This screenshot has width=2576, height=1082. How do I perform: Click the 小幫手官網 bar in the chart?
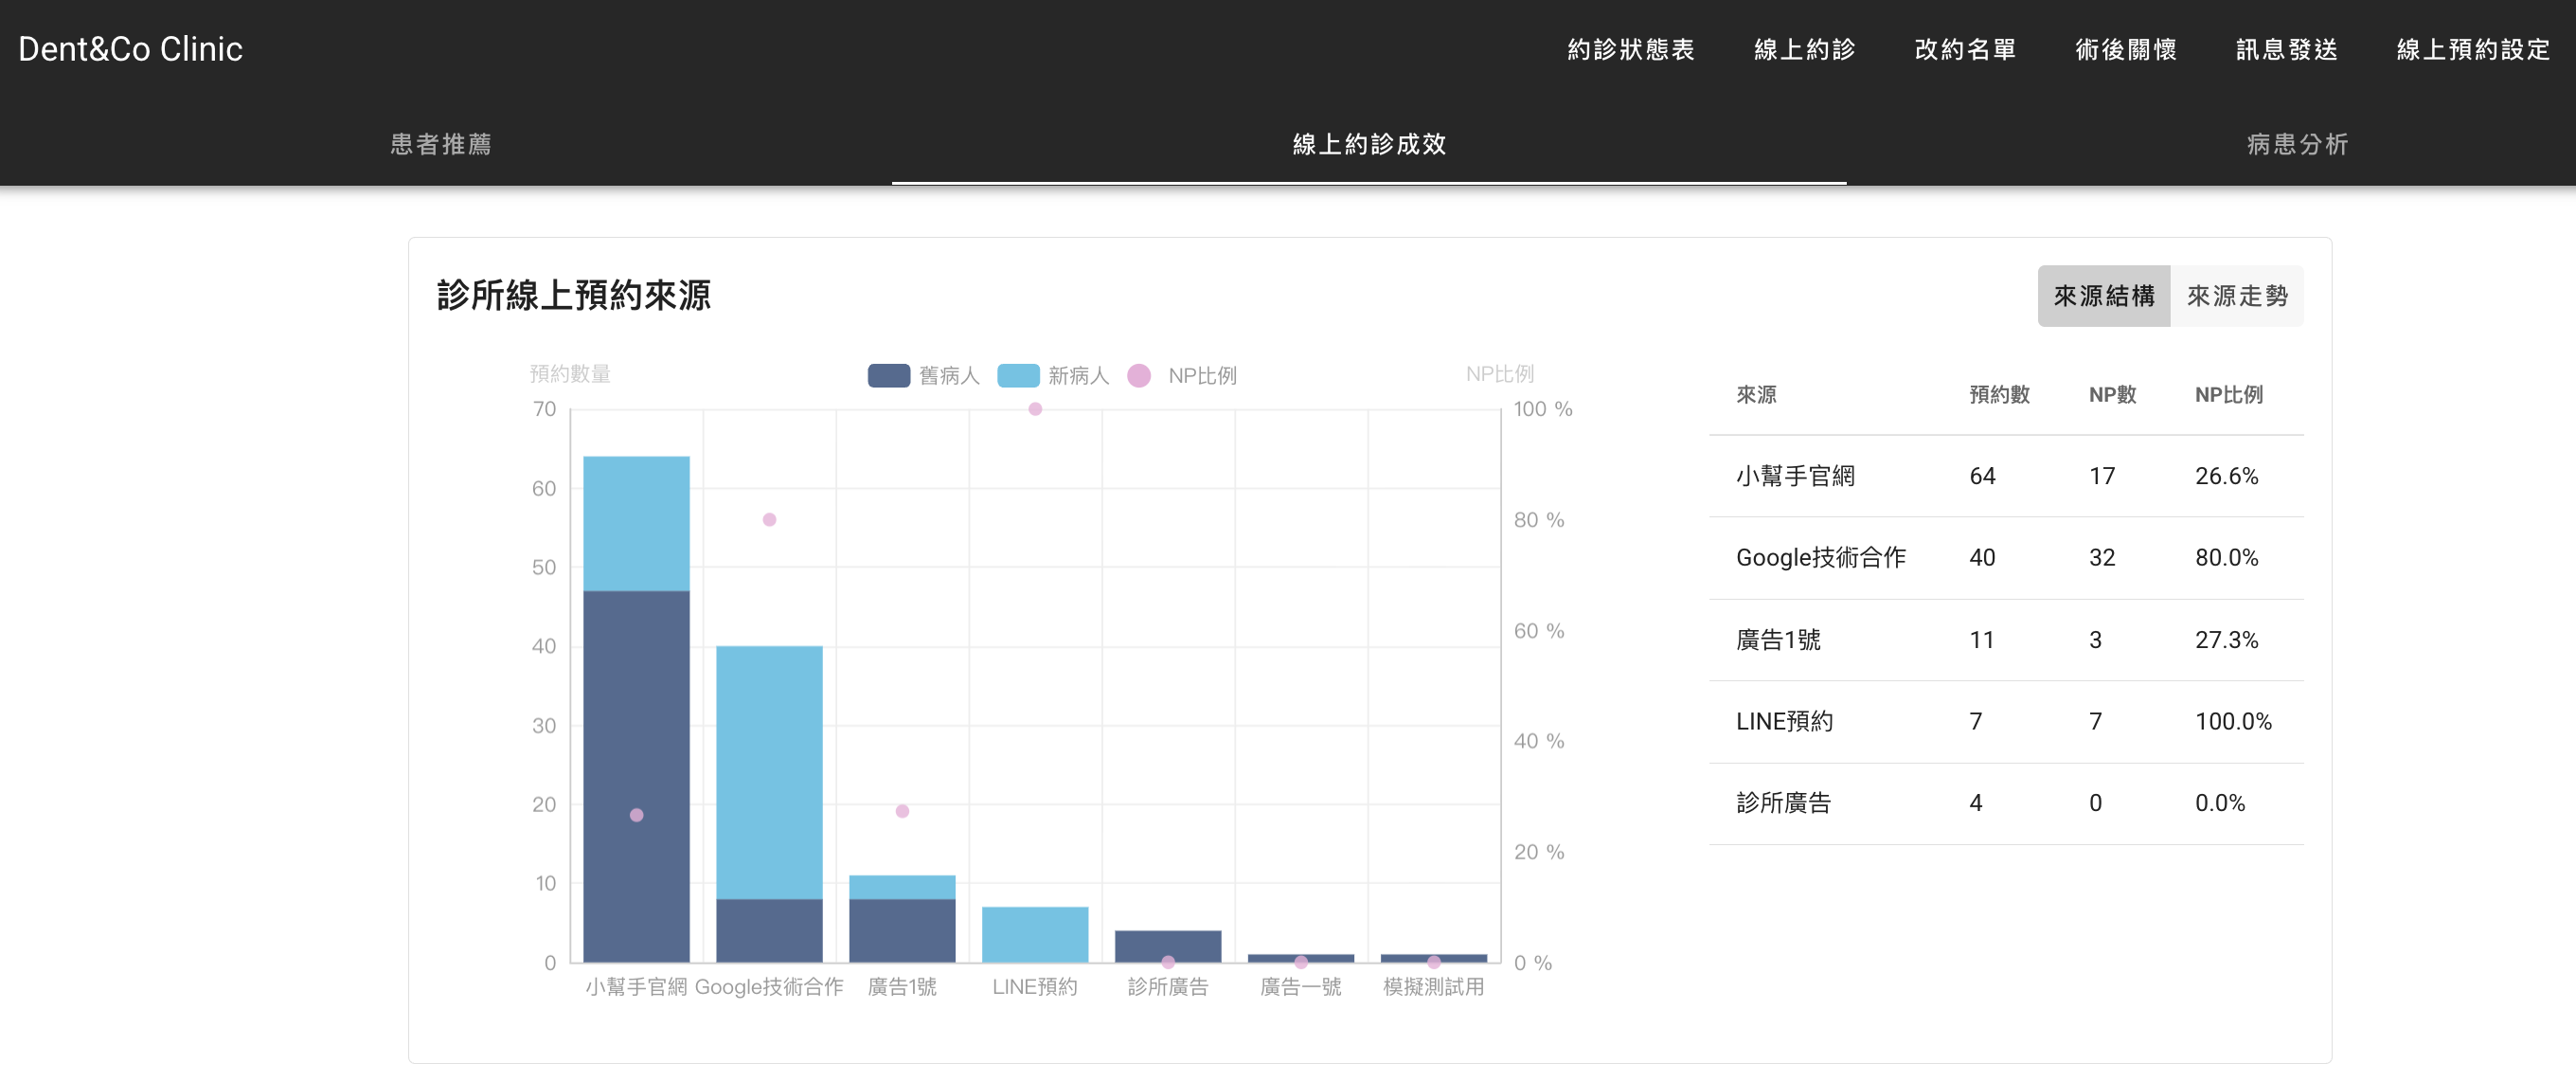point(636,700)
